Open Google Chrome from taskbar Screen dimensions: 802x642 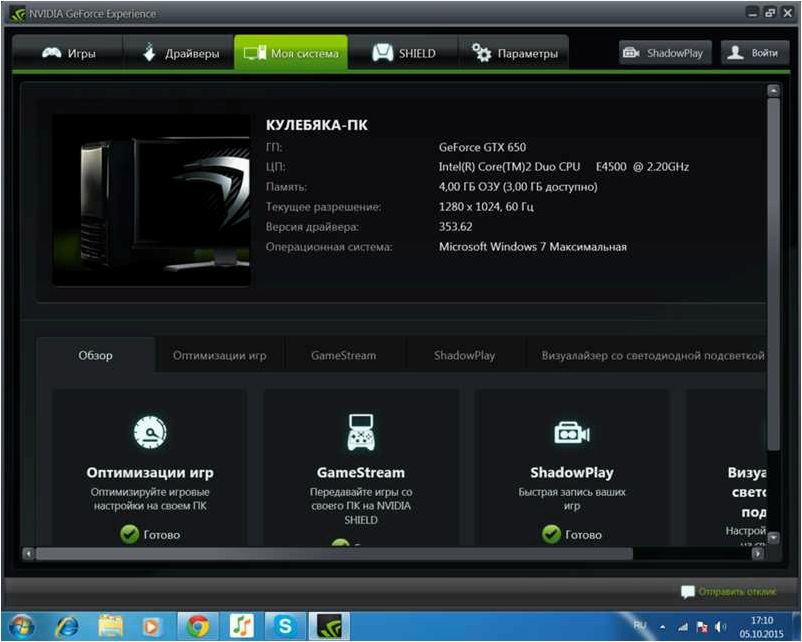197,627
